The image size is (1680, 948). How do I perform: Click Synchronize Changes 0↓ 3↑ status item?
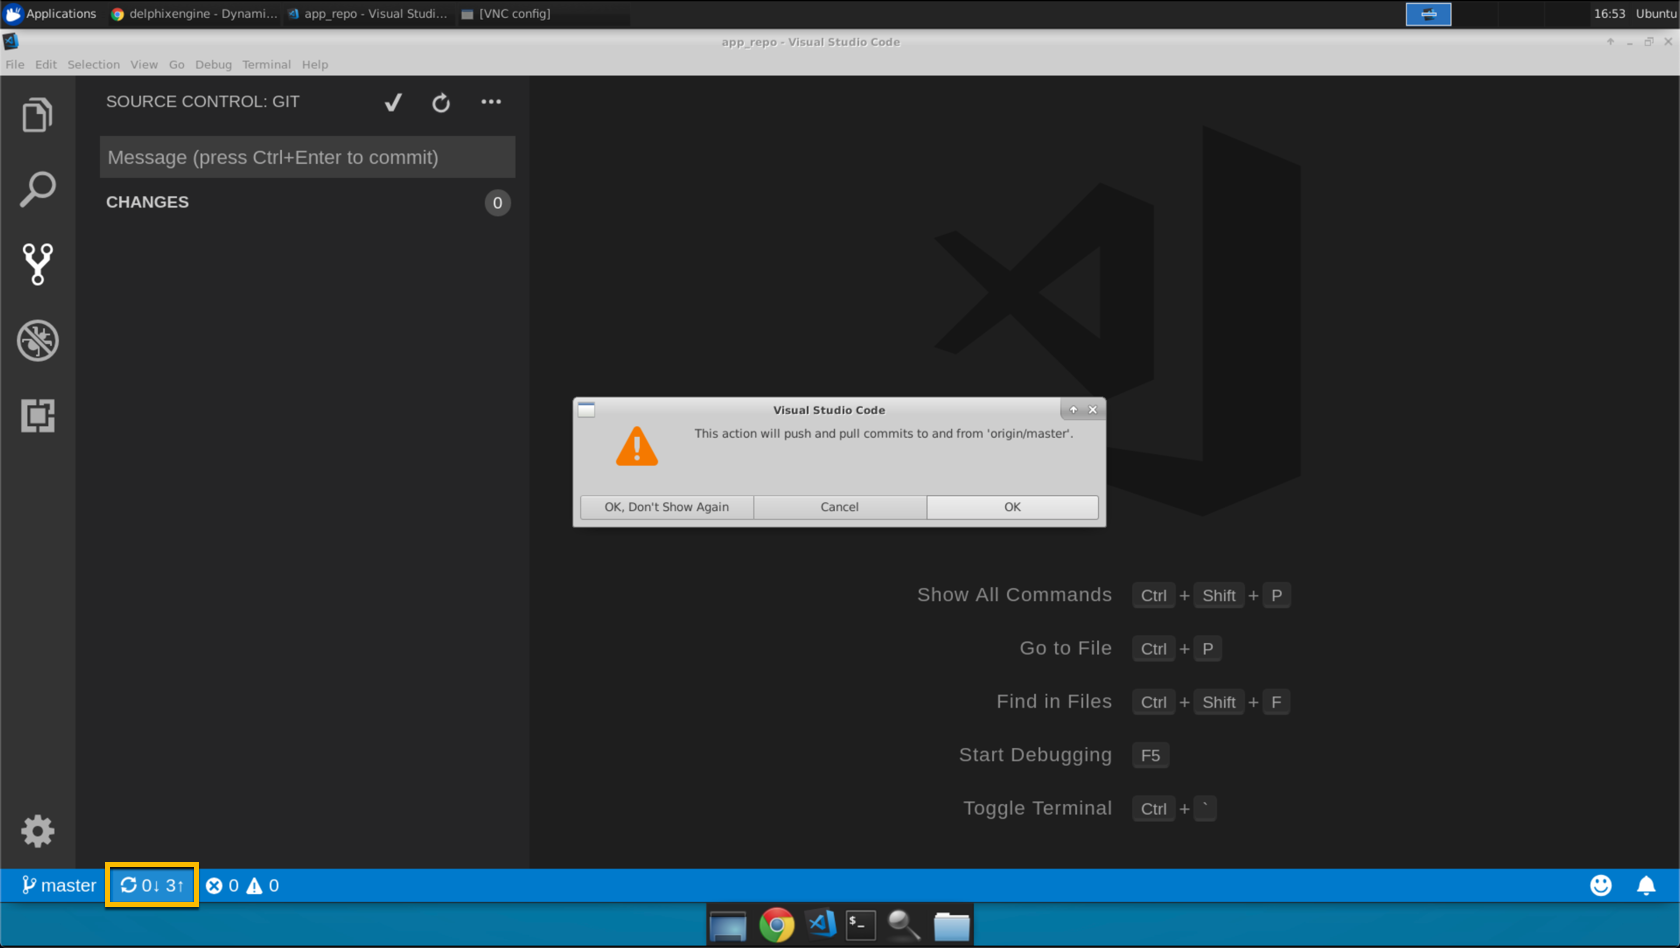[152, 885]
